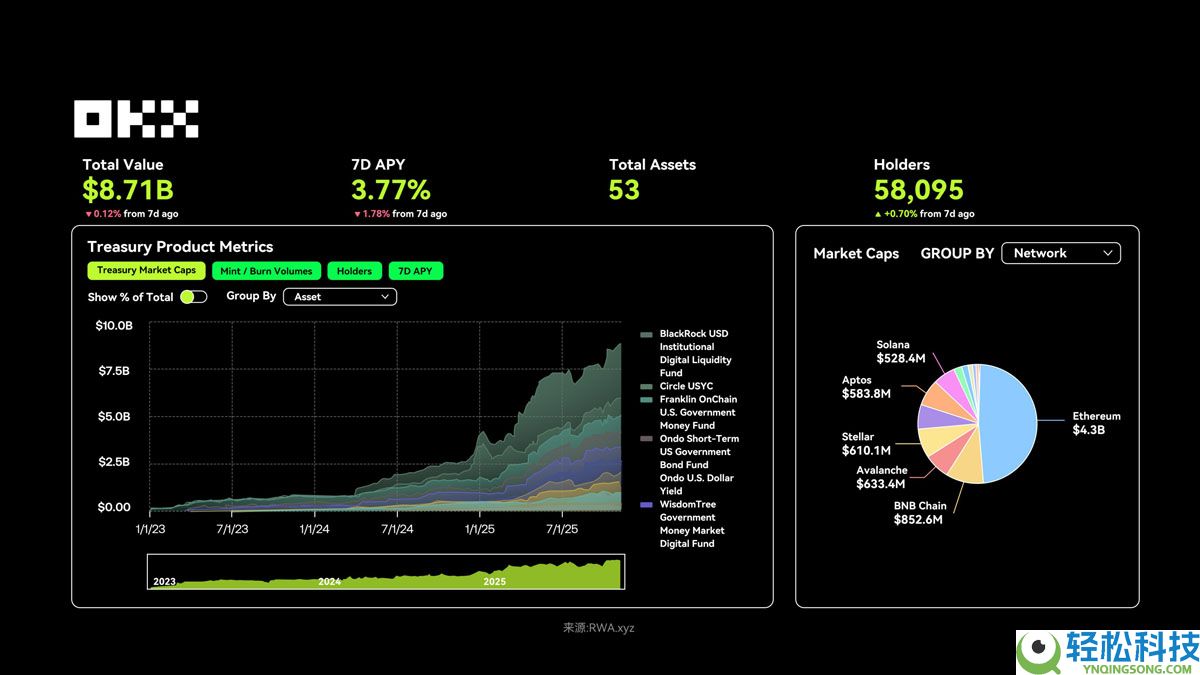The width and height of the screenshot is (1200, 675).
Task: Open the Holders metrics tab
Action: coord(354,271)
